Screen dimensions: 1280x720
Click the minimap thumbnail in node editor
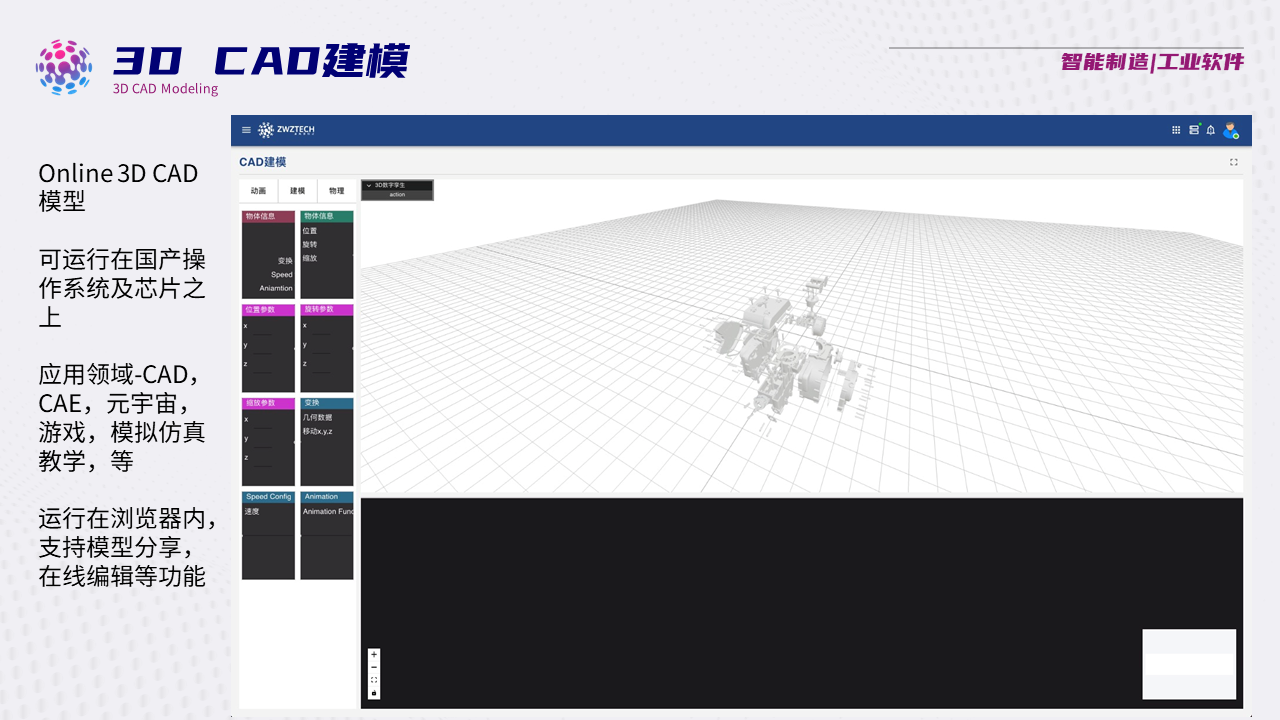1189,664
